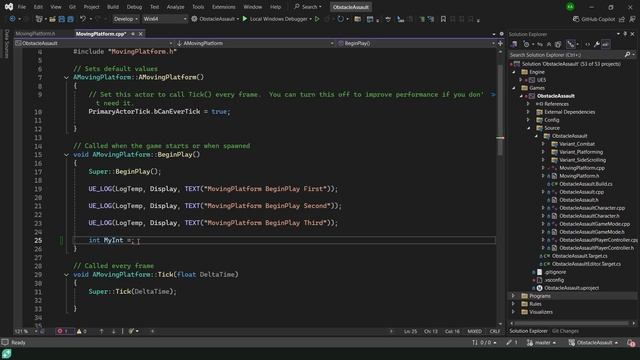This screenshot has height=360, width=640.
Task: Collapse the Tick function code fold
Action: click(66, 275)
